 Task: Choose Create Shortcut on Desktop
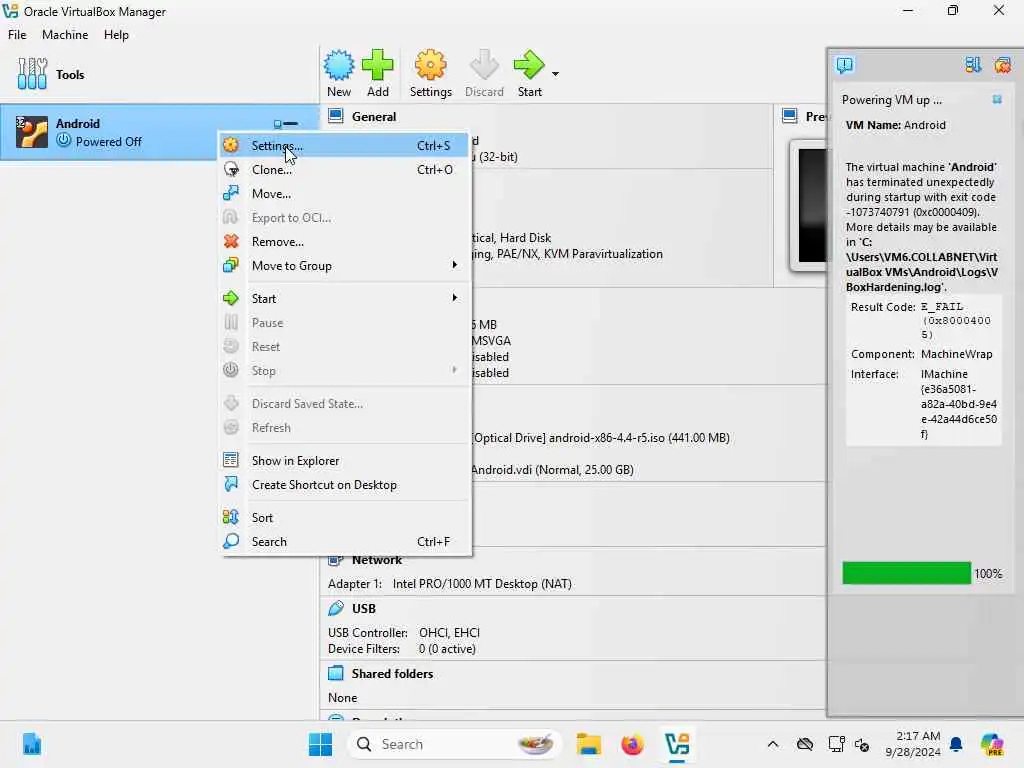click(x=345, y=485)
